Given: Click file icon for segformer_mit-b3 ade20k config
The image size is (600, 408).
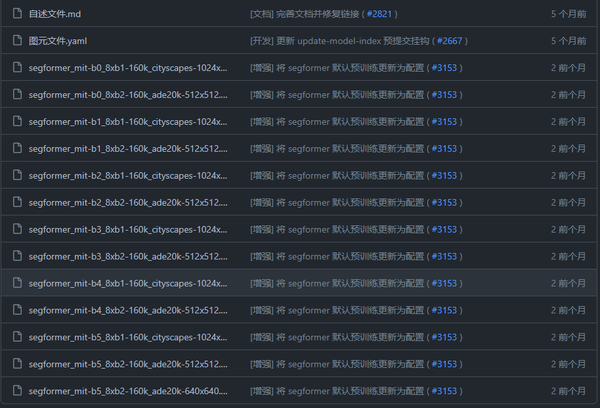Looking at the screenshot, I should [16, 257].
